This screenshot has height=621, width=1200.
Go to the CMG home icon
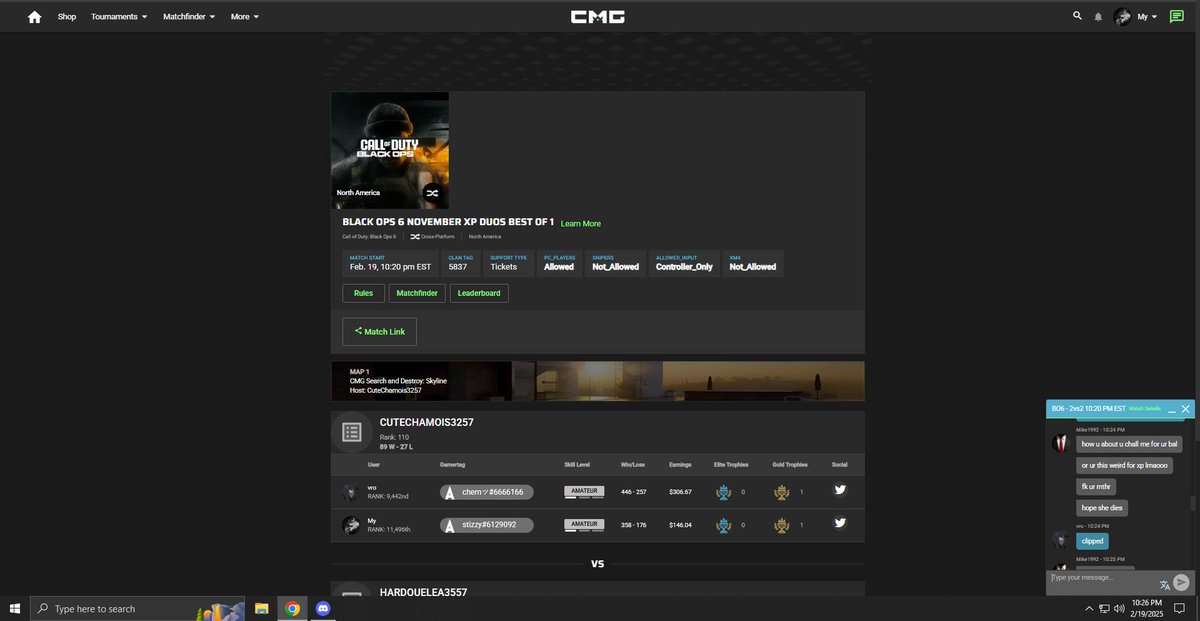tap(34, 17)
